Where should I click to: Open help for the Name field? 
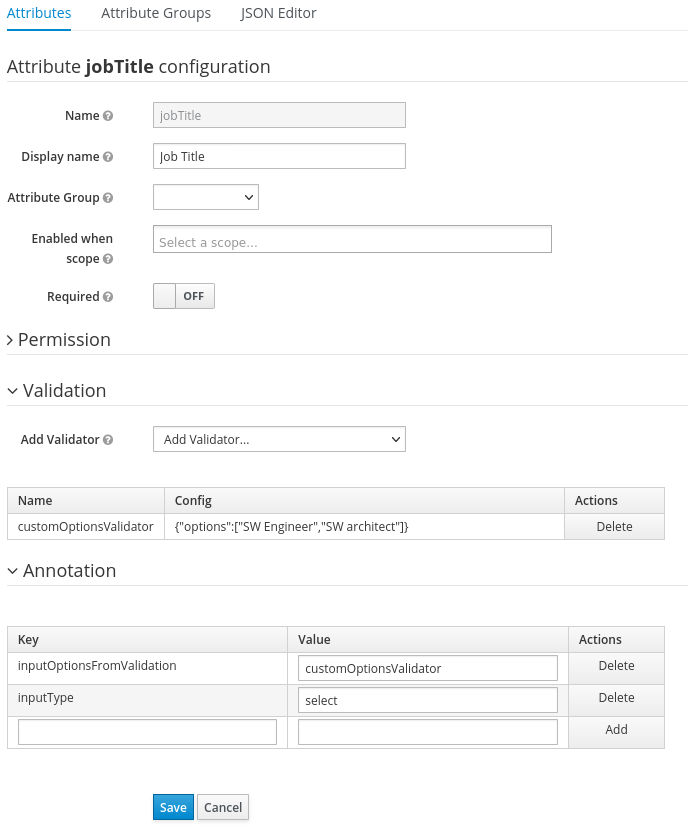[x=106, y=115]
